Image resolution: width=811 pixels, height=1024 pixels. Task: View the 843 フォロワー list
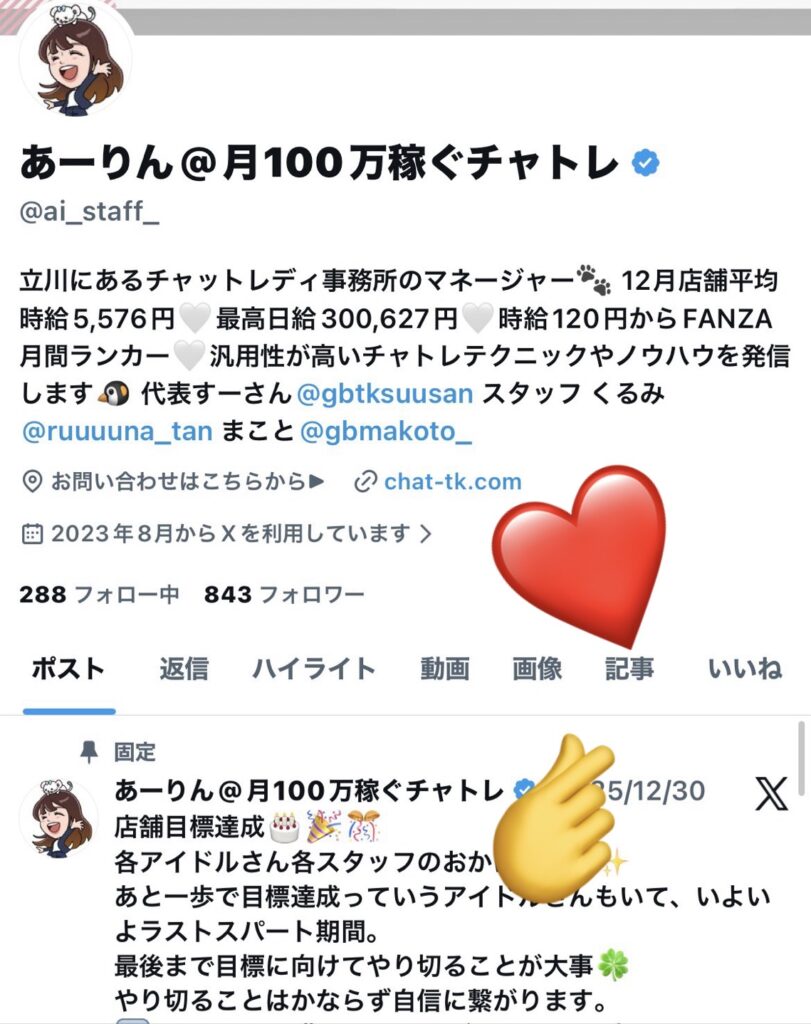(284, 594)
